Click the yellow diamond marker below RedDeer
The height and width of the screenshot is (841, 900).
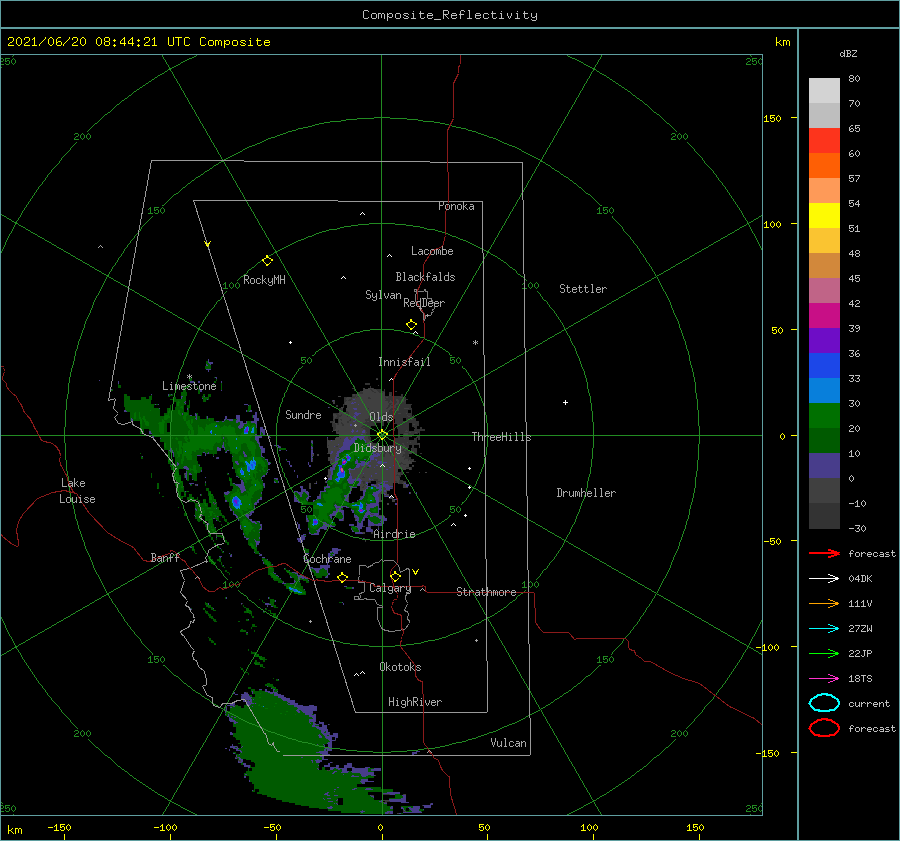click(x=412, y=324)
